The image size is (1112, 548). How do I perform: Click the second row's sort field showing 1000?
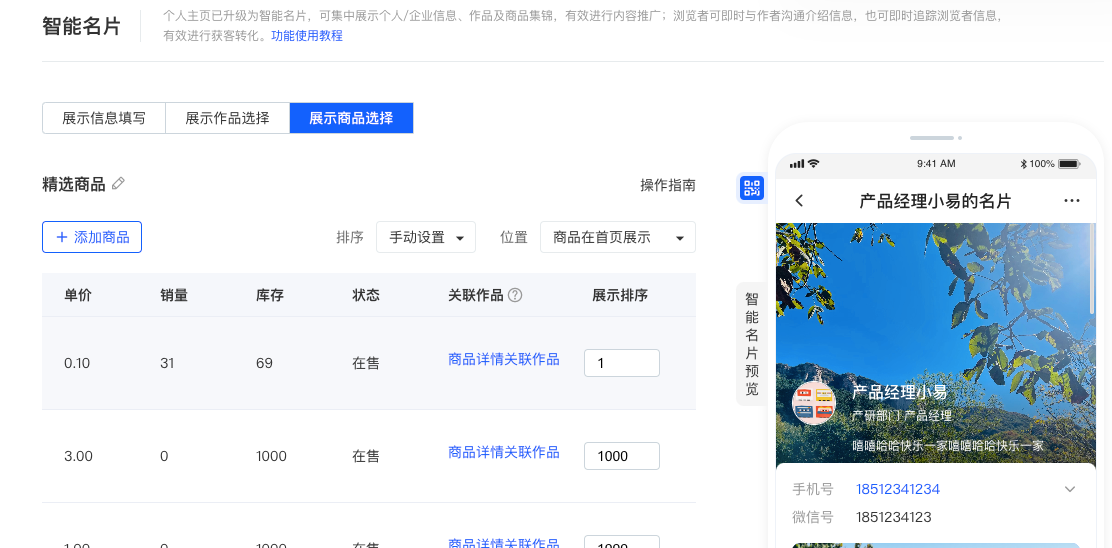(621, 456)
